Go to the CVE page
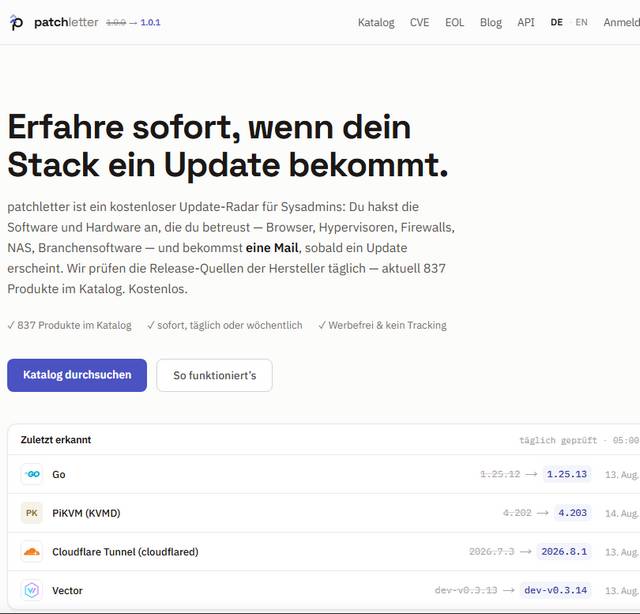 tap(419, 22)
